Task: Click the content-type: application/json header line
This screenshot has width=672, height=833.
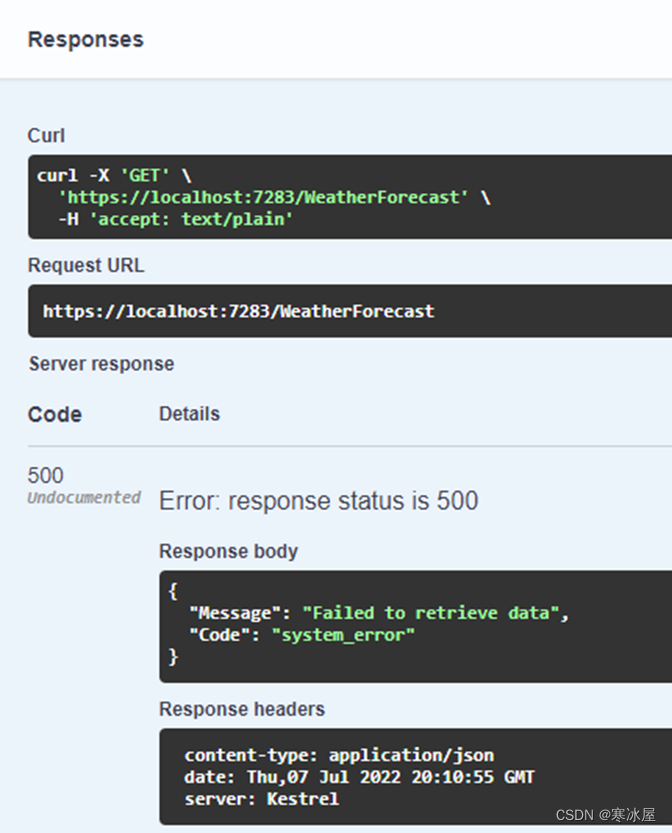Action: (339, 755)
